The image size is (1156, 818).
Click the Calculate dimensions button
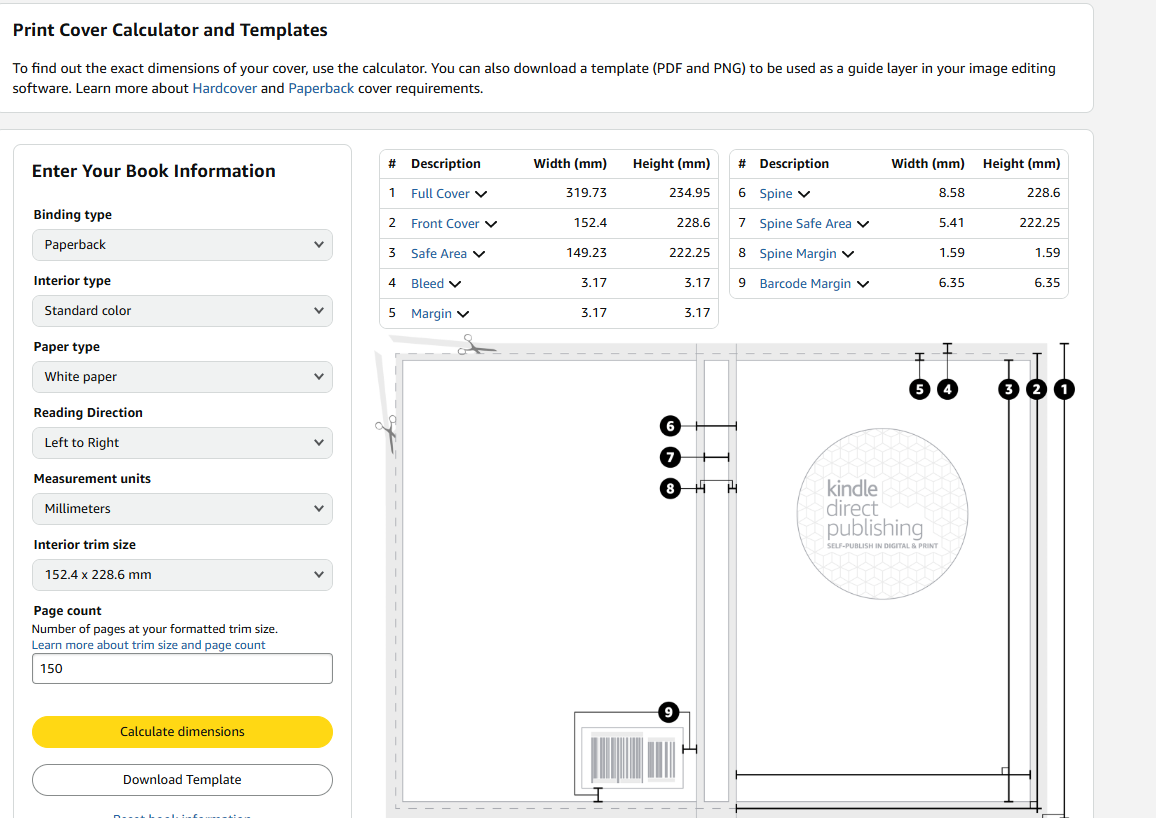(x=182, y=731)
